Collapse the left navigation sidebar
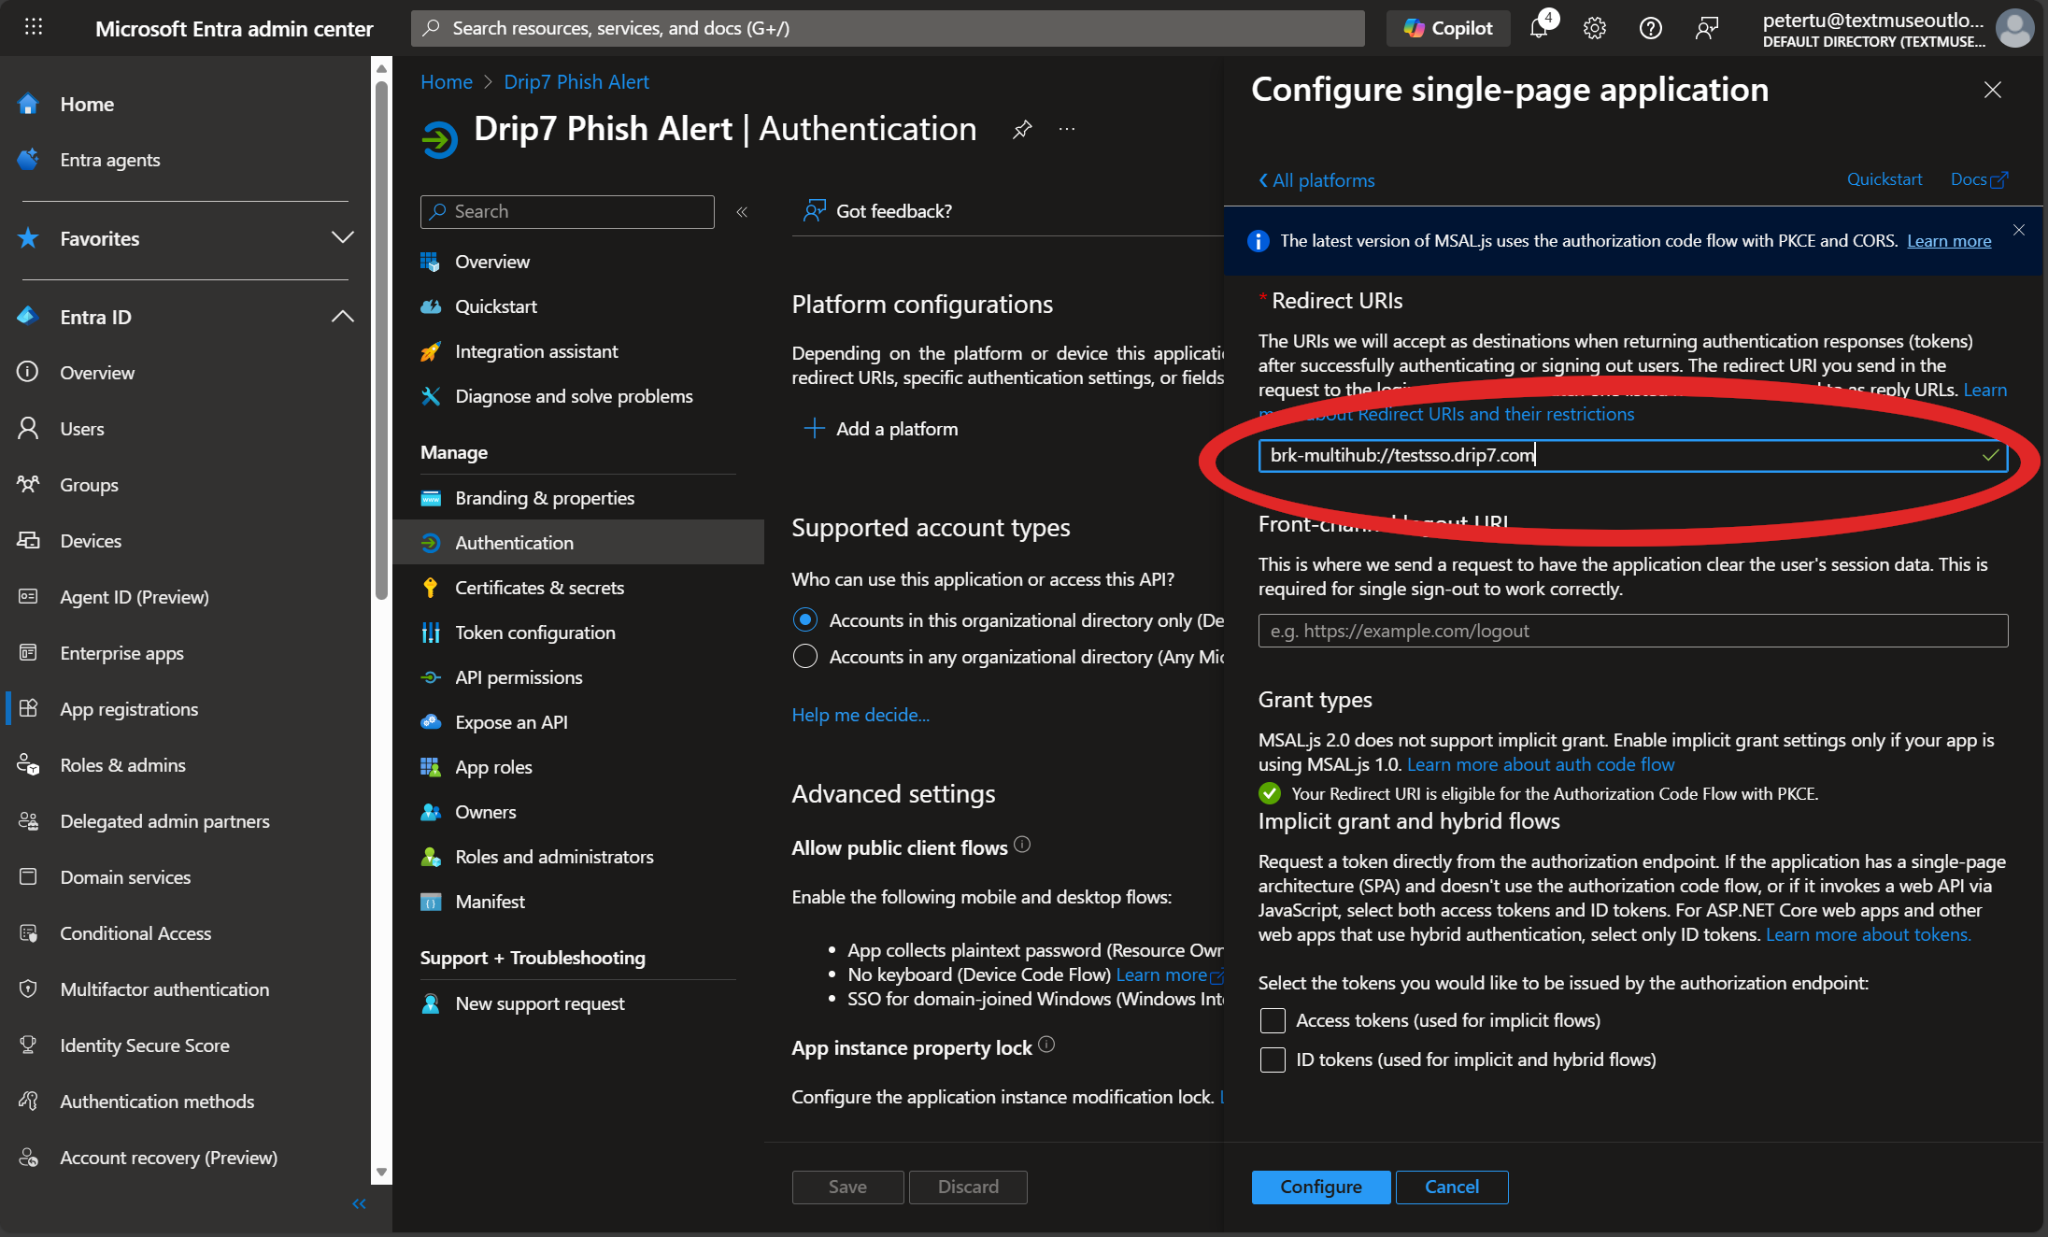Image resolution: width=2048 pixels, height=1237 pixels. pos(359,1204)
